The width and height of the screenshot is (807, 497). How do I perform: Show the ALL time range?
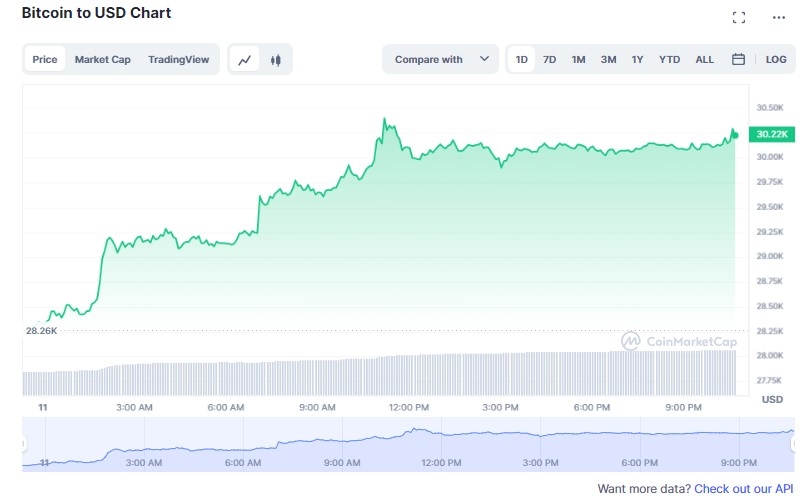(705, 59)
